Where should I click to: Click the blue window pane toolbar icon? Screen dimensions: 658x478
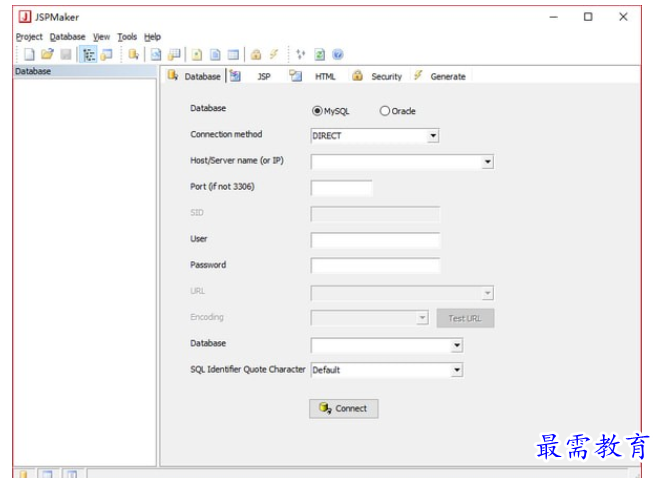[x=233, y=55]
